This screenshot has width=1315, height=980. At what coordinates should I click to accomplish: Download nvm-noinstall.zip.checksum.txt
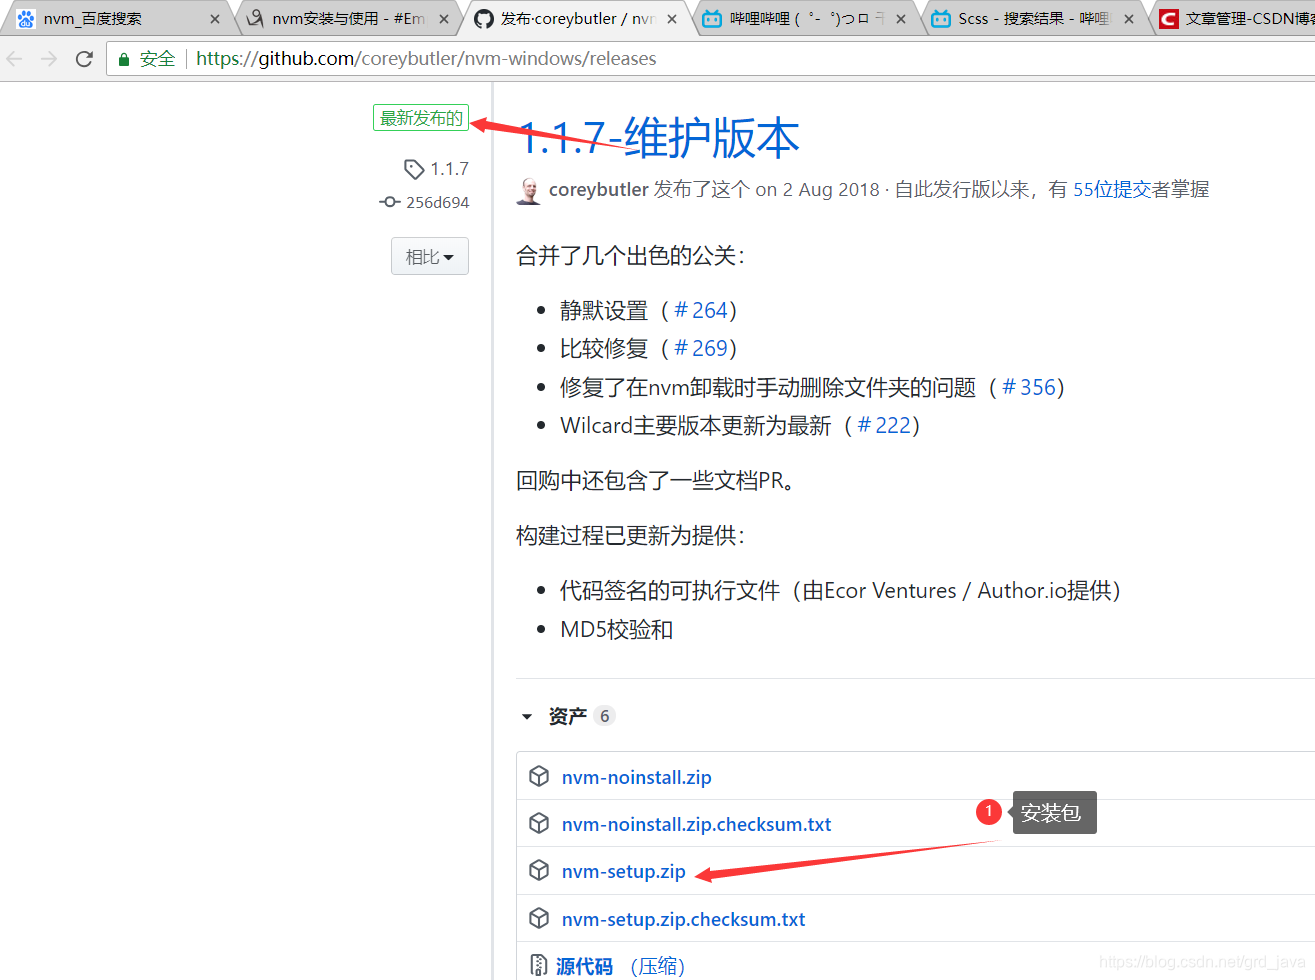click(697, 824)
